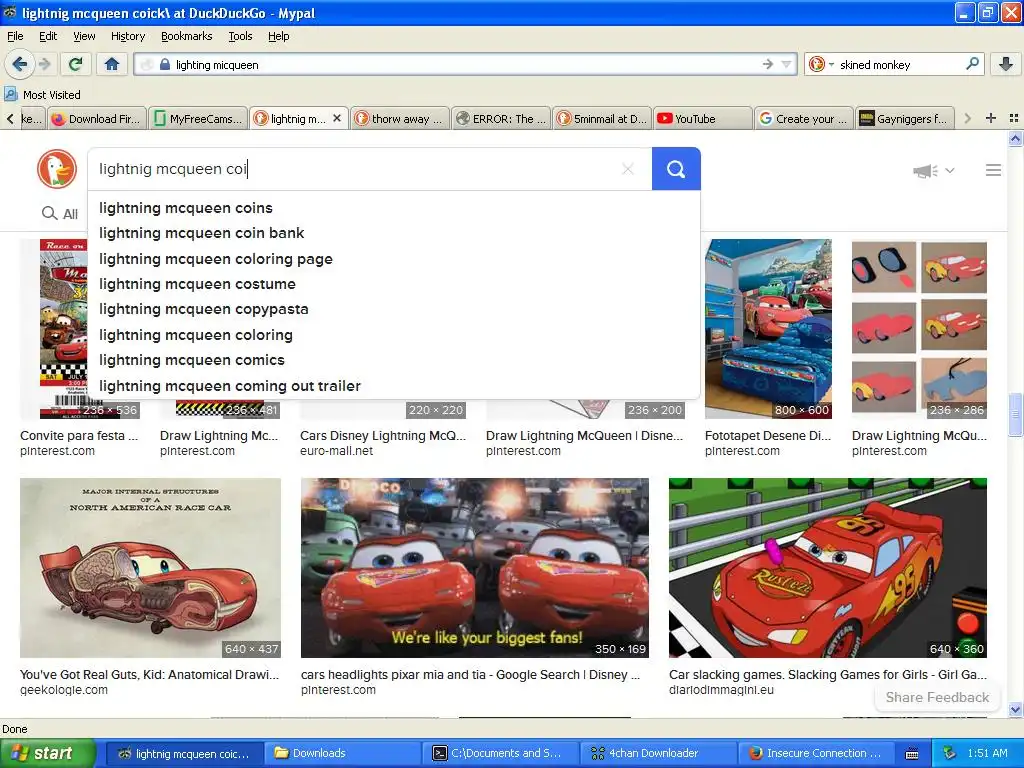Viewport: 1024px width, 768px height.
Task: Click the Share Feedback button
Action: [x=937, y=697]
